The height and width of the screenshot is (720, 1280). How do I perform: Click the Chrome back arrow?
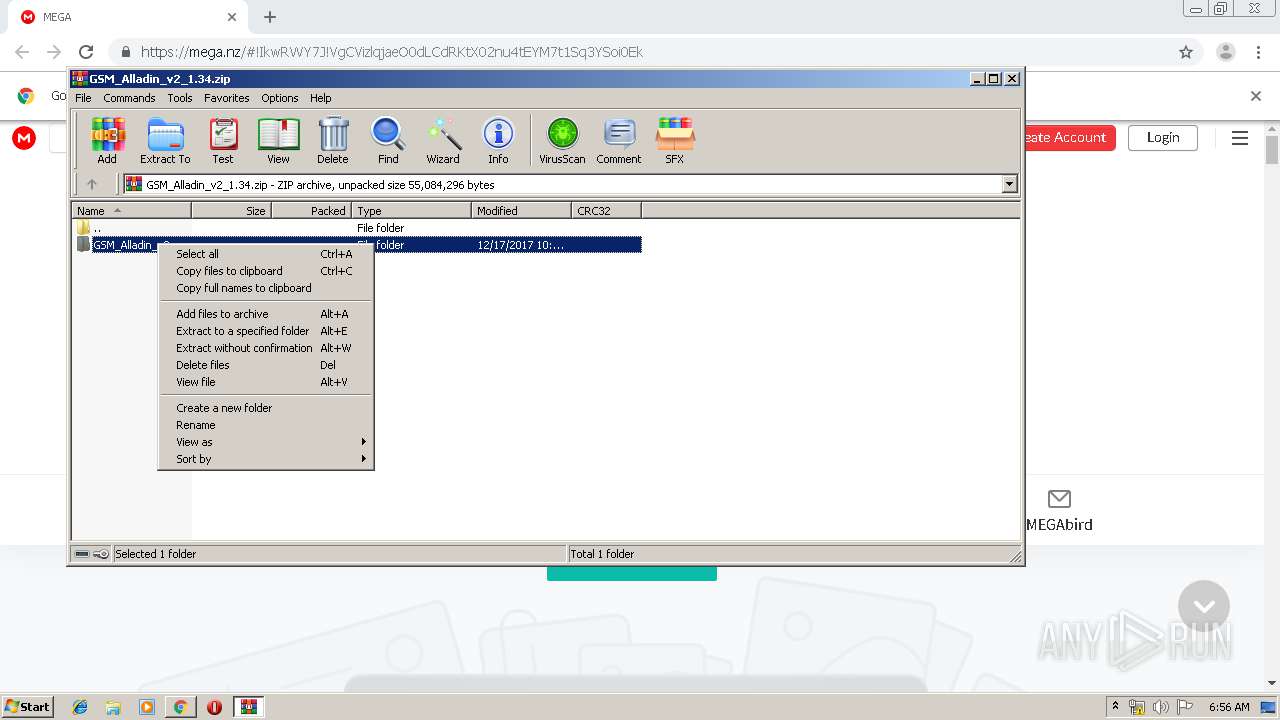22,52
